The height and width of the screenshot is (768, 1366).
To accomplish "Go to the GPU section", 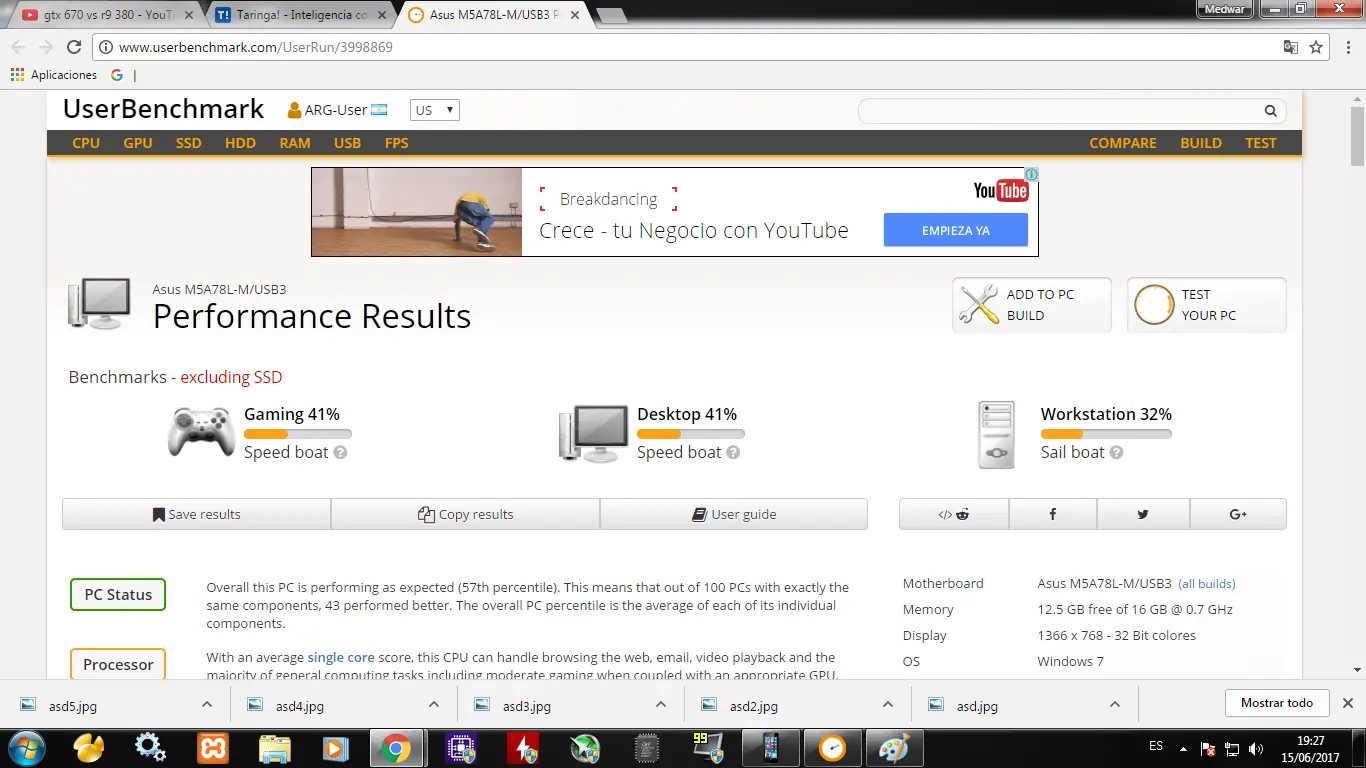I will point(138,143).
